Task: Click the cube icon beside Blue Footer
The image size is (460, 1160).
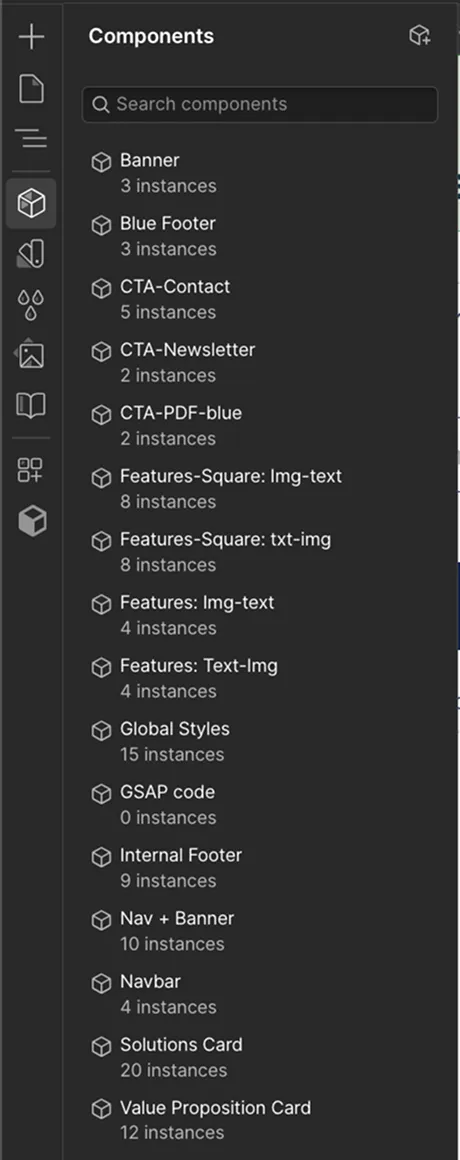Action: point(101,226)
